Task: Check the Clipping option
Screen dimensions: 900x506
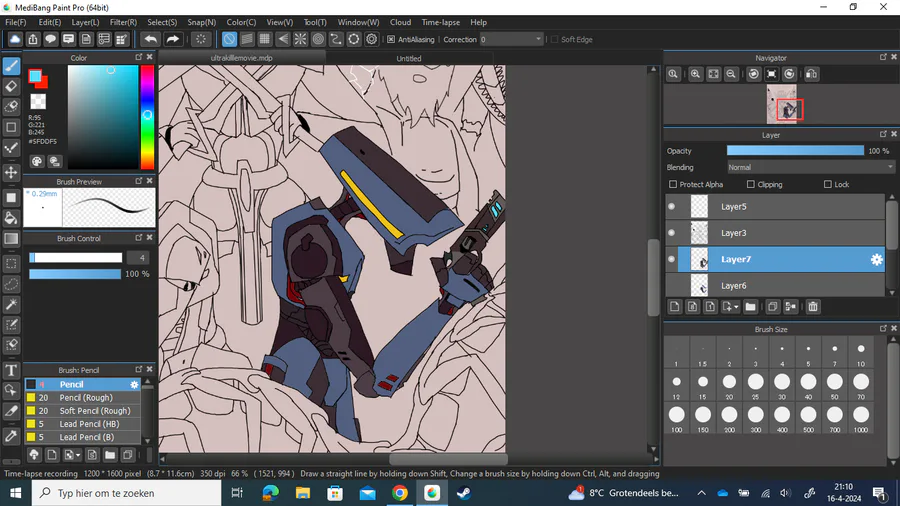Action: tap(751, 184)
